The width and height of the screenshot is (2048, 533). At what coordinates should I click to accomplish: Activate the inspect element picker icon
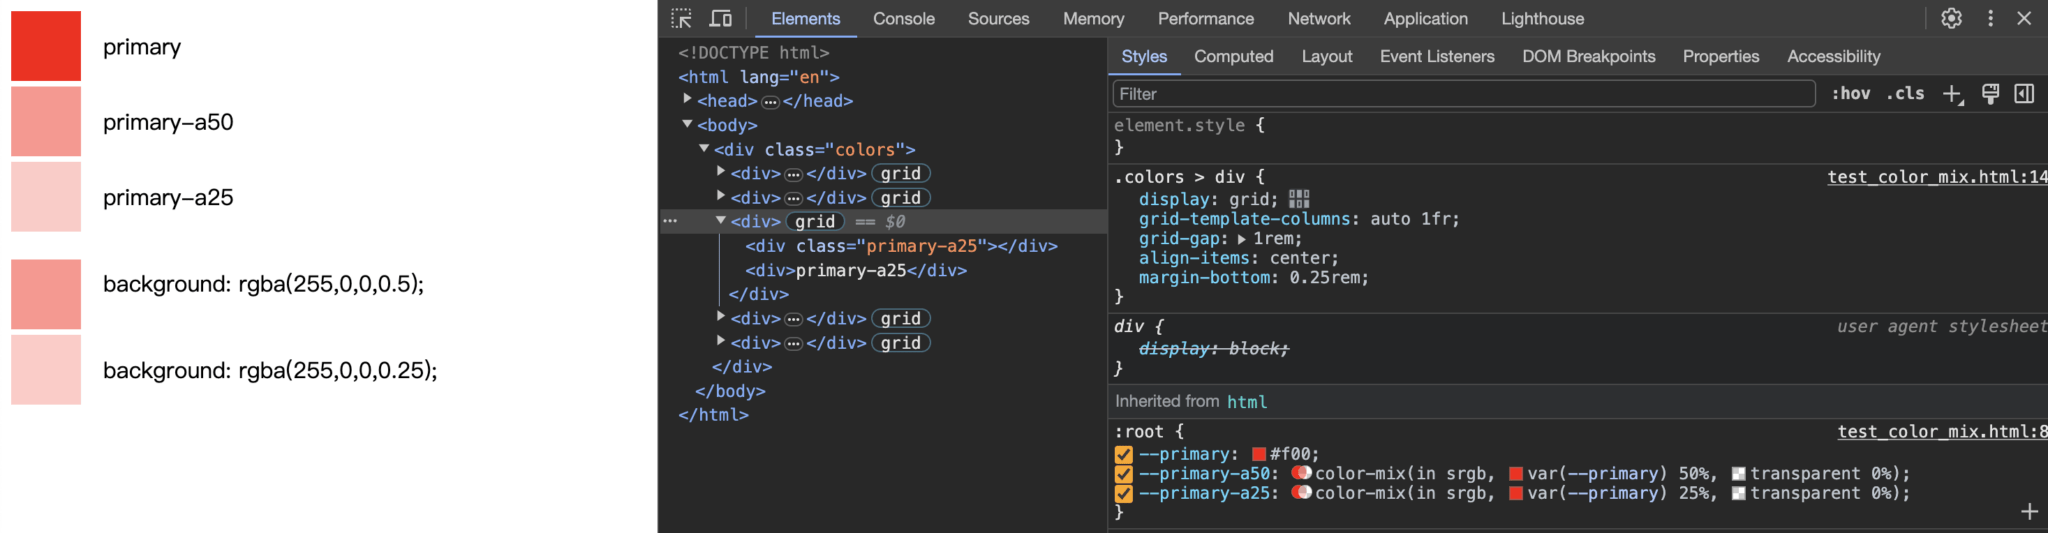tap(682, 18)
